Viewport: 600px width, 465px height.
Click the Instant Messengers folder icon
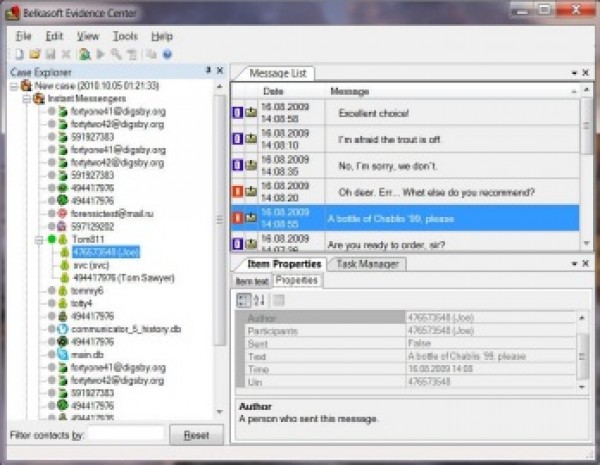39,98
